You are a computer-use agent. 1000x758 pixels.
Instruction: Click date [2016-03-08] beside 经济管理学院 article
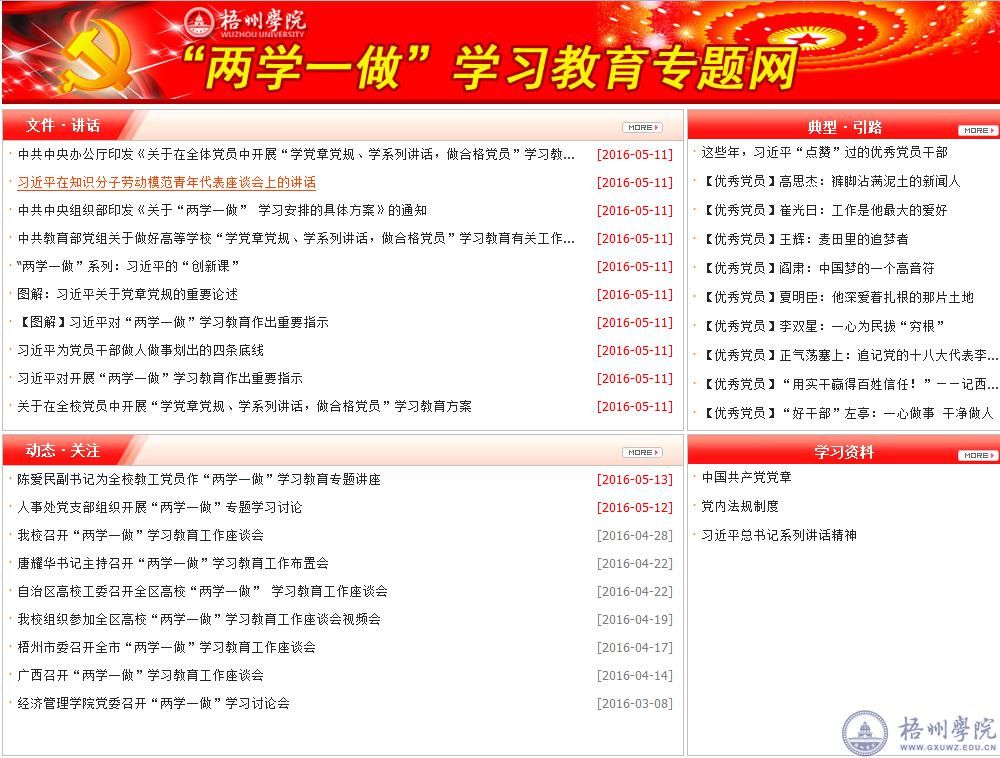click(635, 704)
